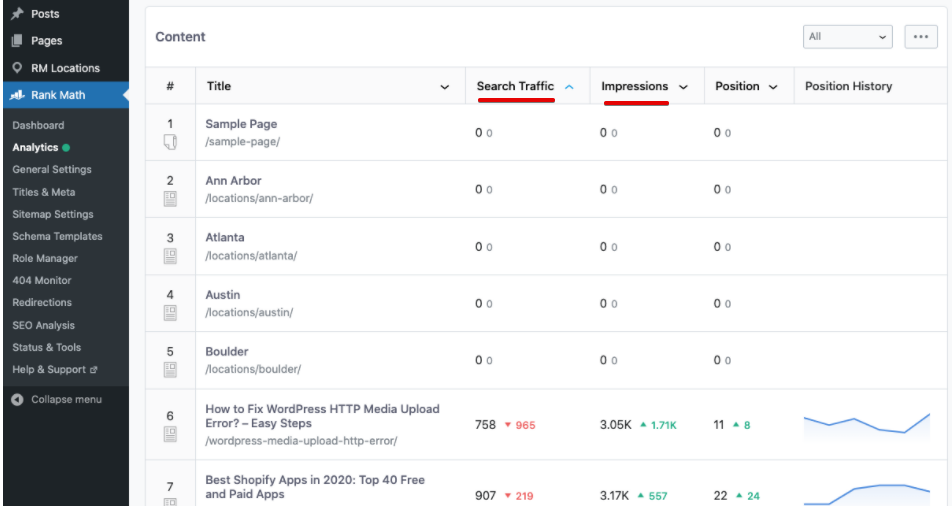Open the Boulder title link

point(226,351)
